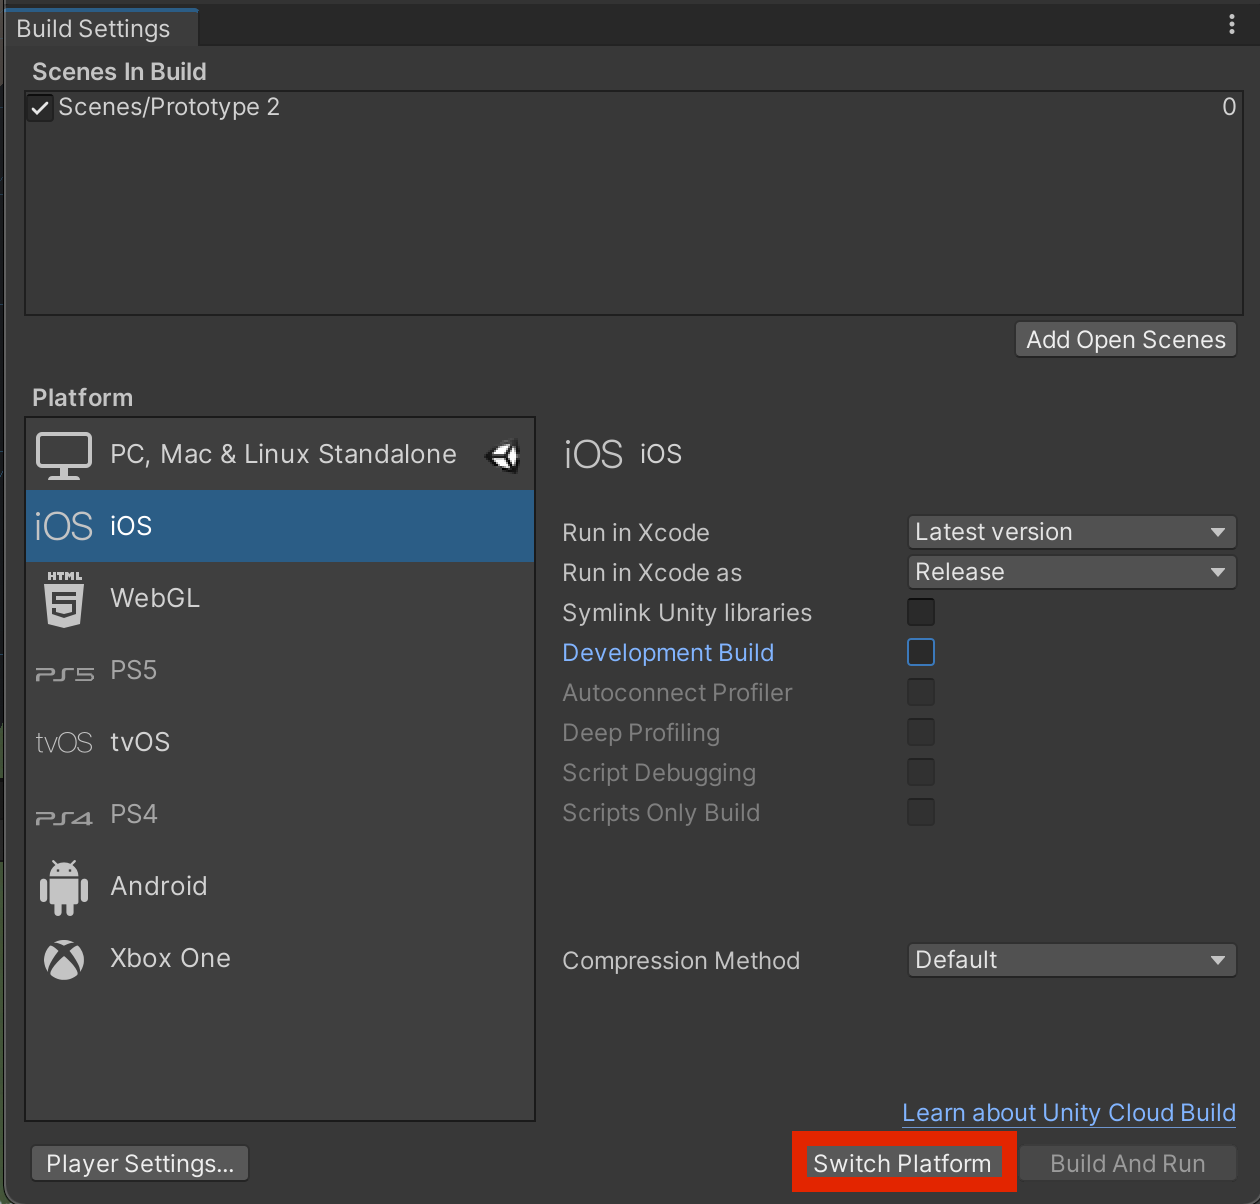Enable Symlink Unity libraries checkbox
The image size is (1260, 1204).
[921, 612]
